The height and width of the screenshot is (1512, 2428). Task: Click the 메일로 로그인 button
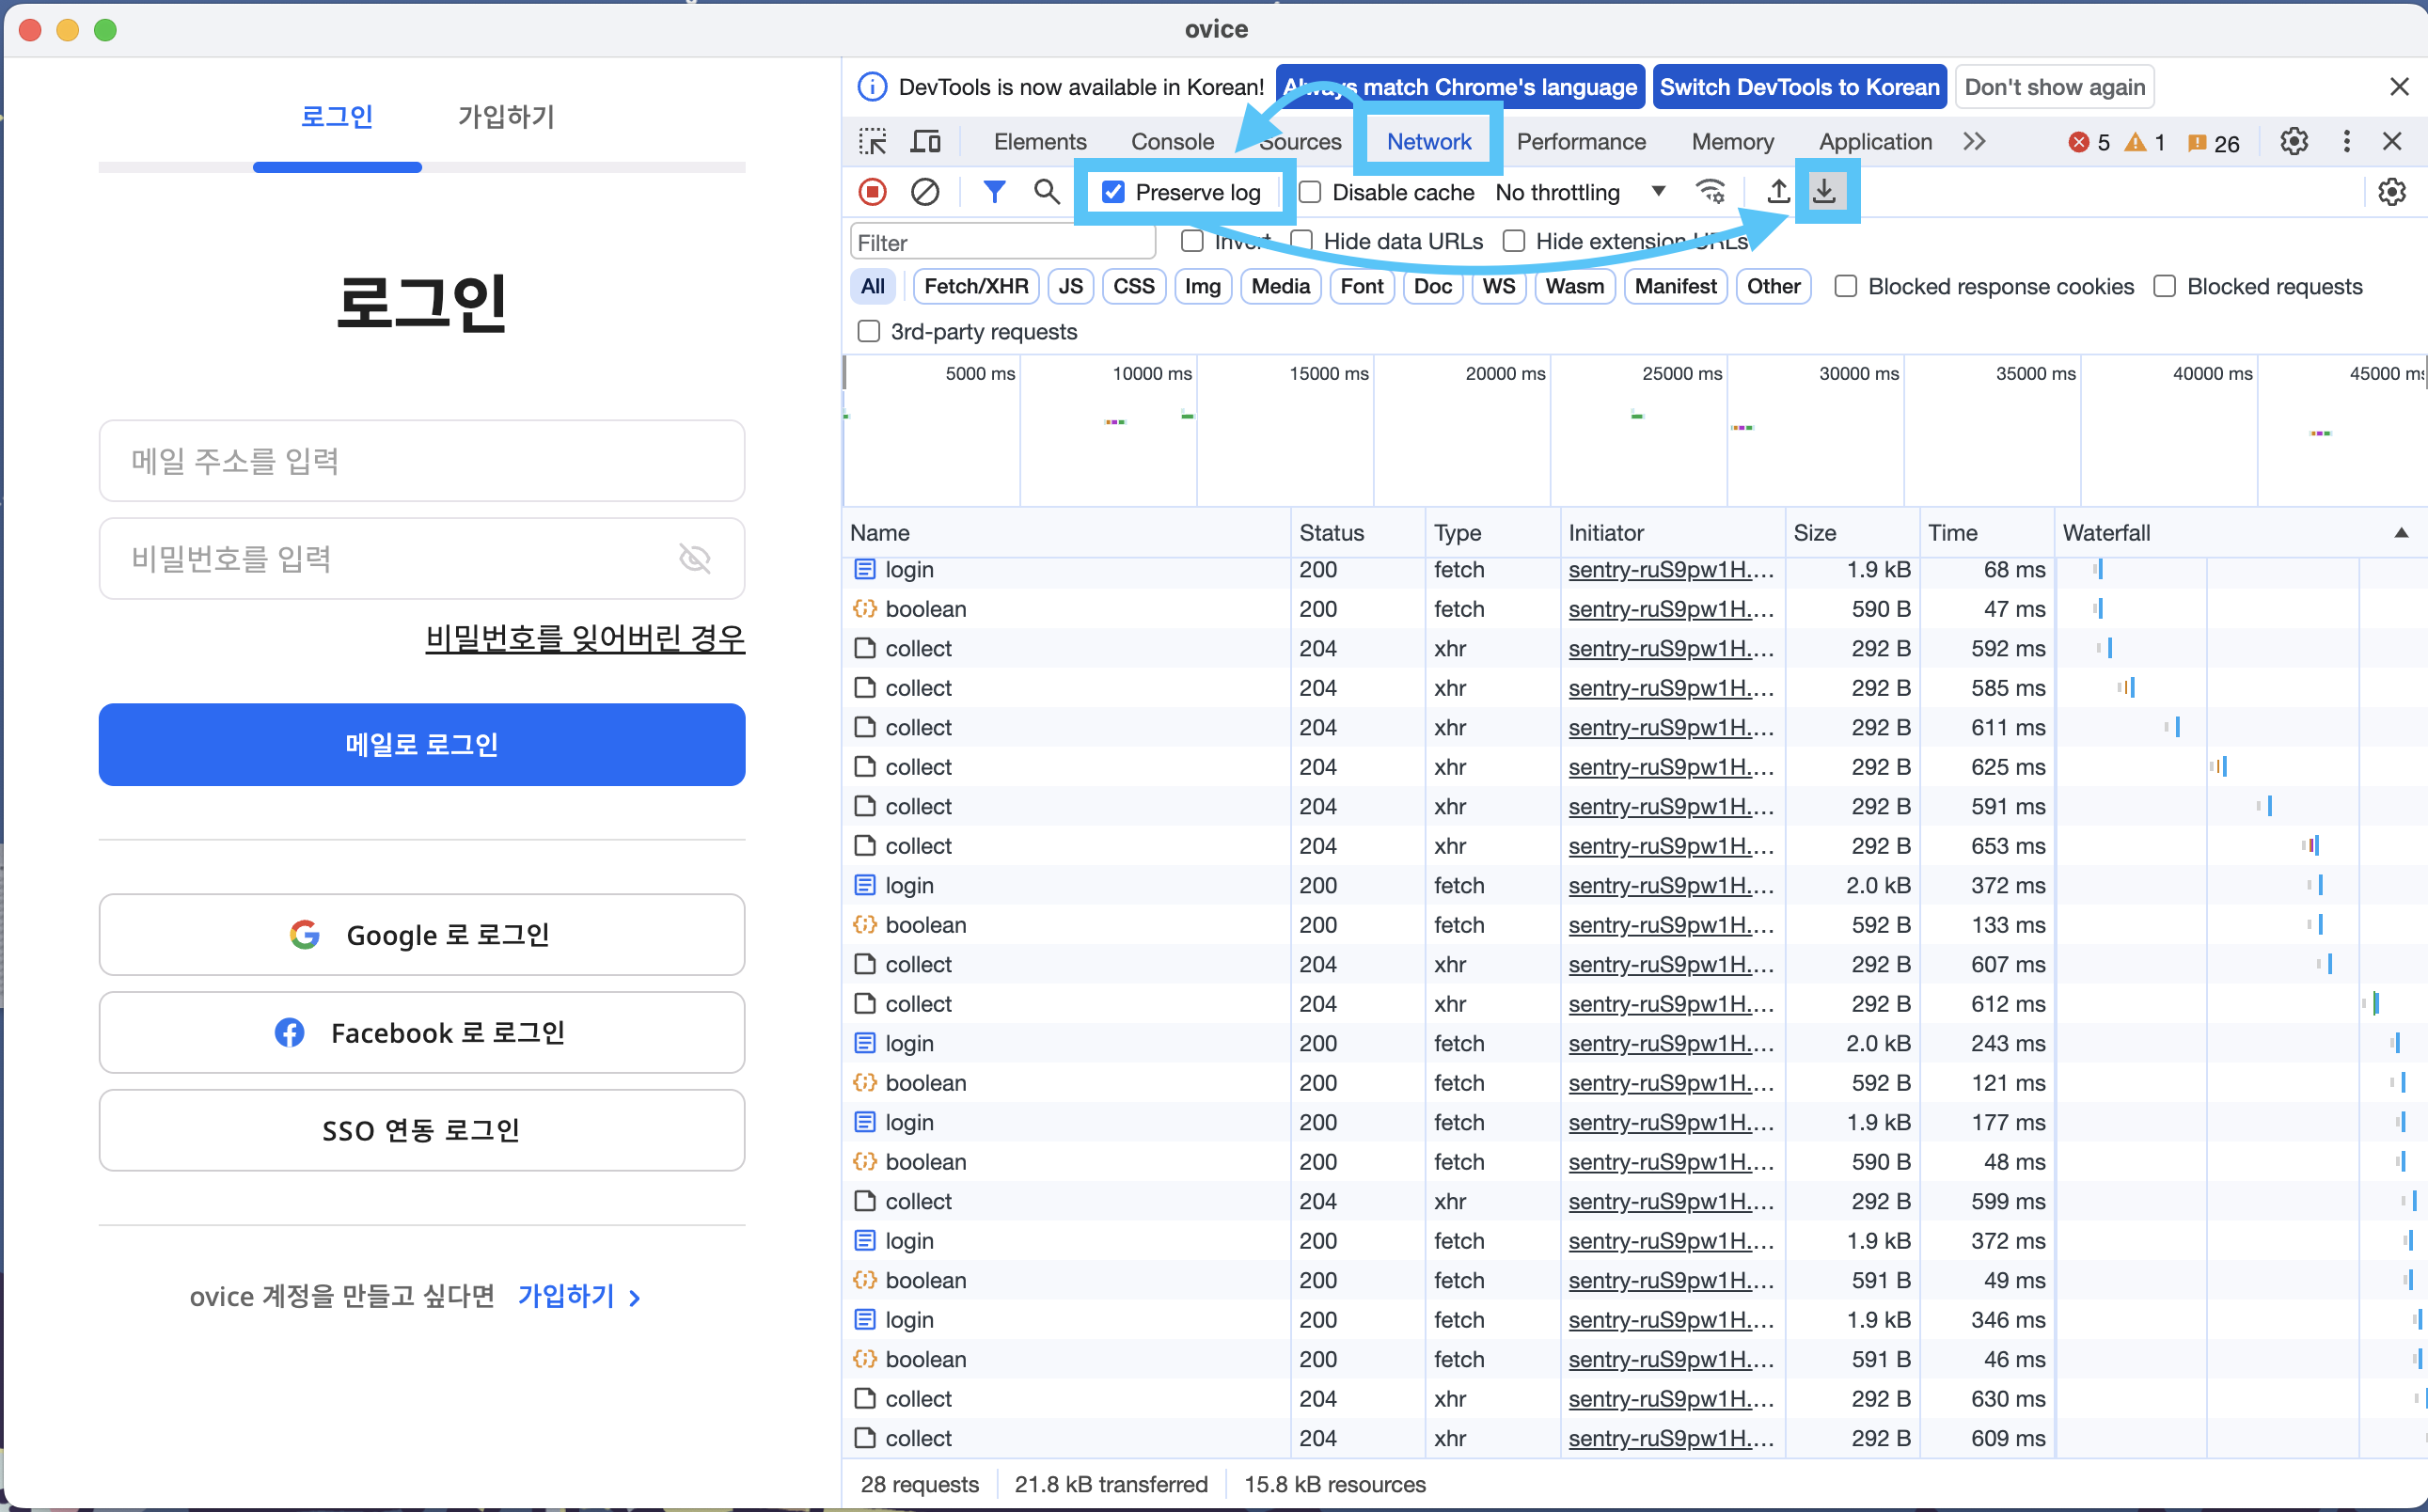coord(422,745)
